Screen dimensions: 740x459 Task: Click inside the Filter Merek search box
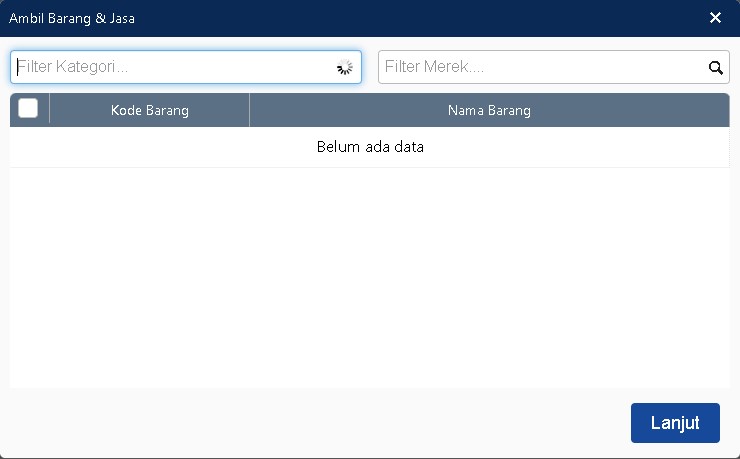click(540, 67)
